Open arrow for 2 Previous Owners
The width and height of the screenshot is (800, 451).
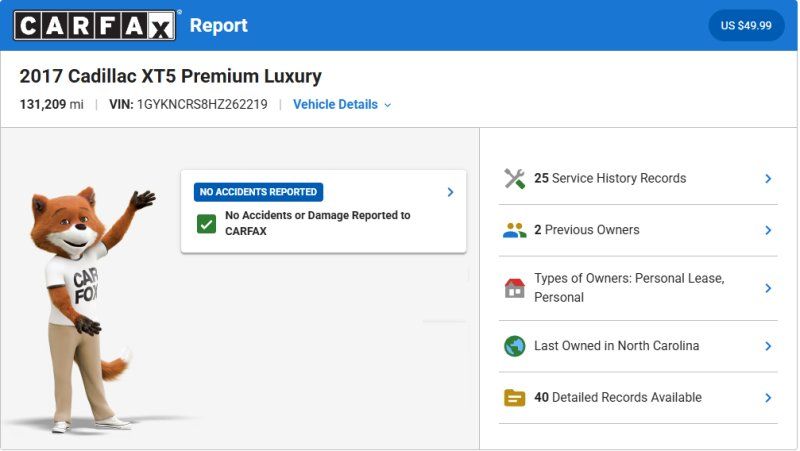768,230
